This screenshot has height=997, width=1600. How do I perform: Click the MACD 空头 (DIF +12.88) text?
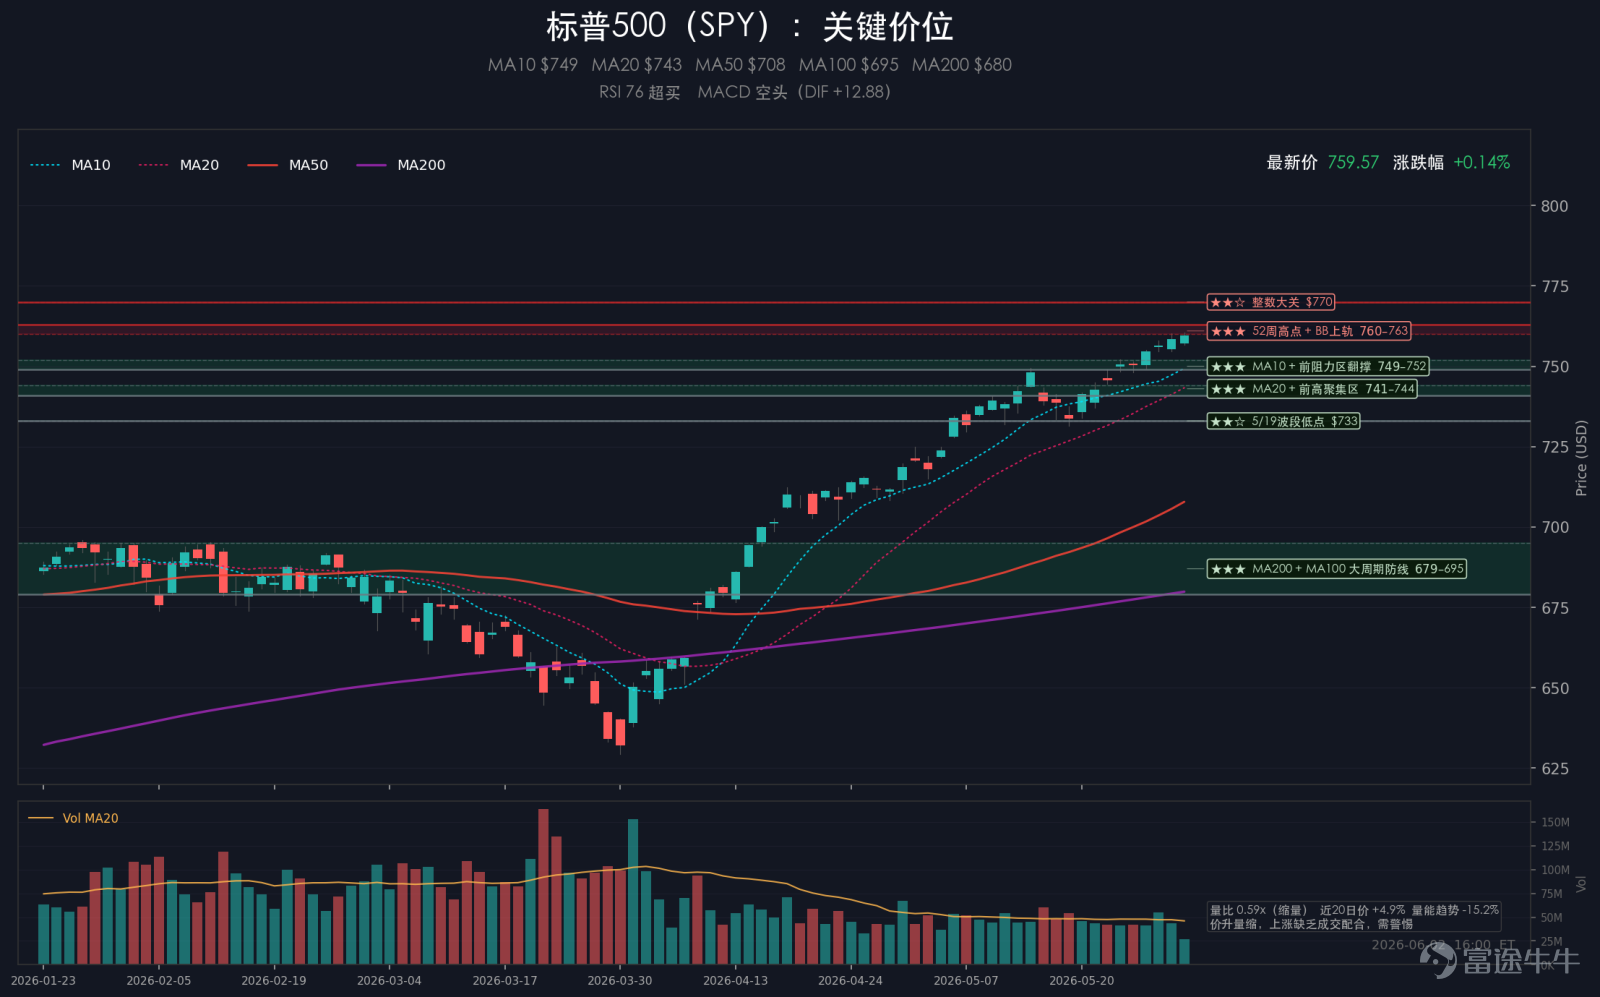(794, 92)
